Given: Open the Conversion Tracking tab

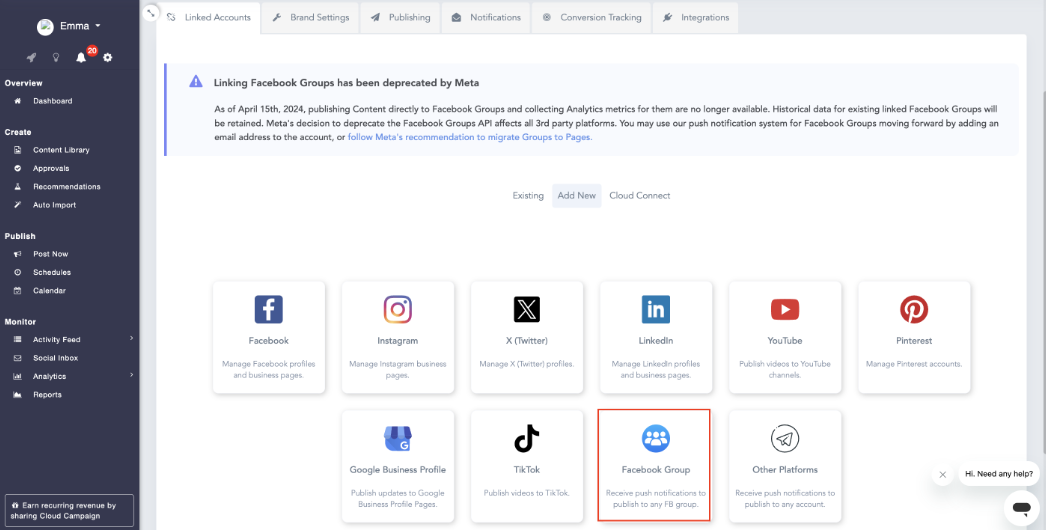Looking at the screenshot, I should (592, 17).
